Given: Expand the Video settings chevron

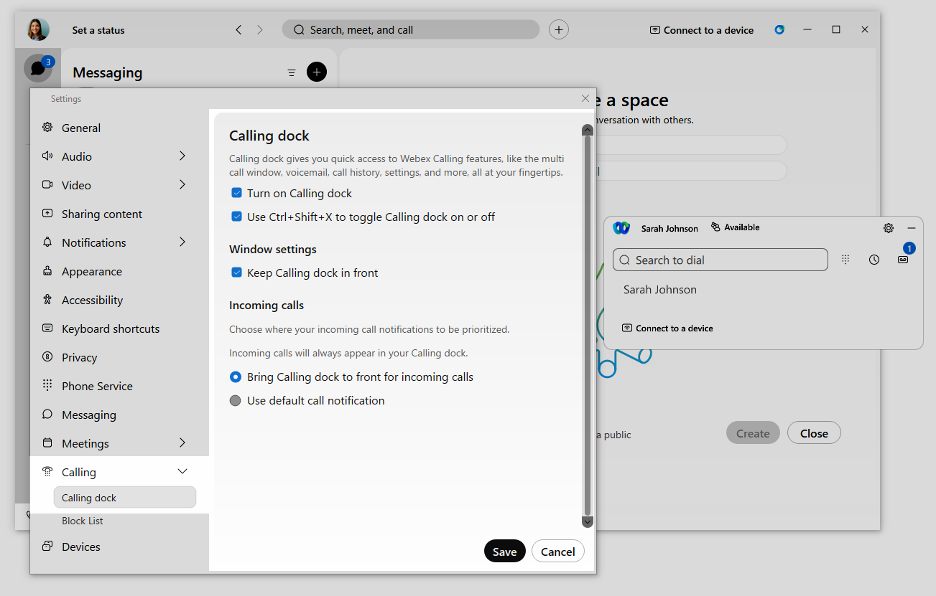Looking at the screenshot, I should coord(182,185).
